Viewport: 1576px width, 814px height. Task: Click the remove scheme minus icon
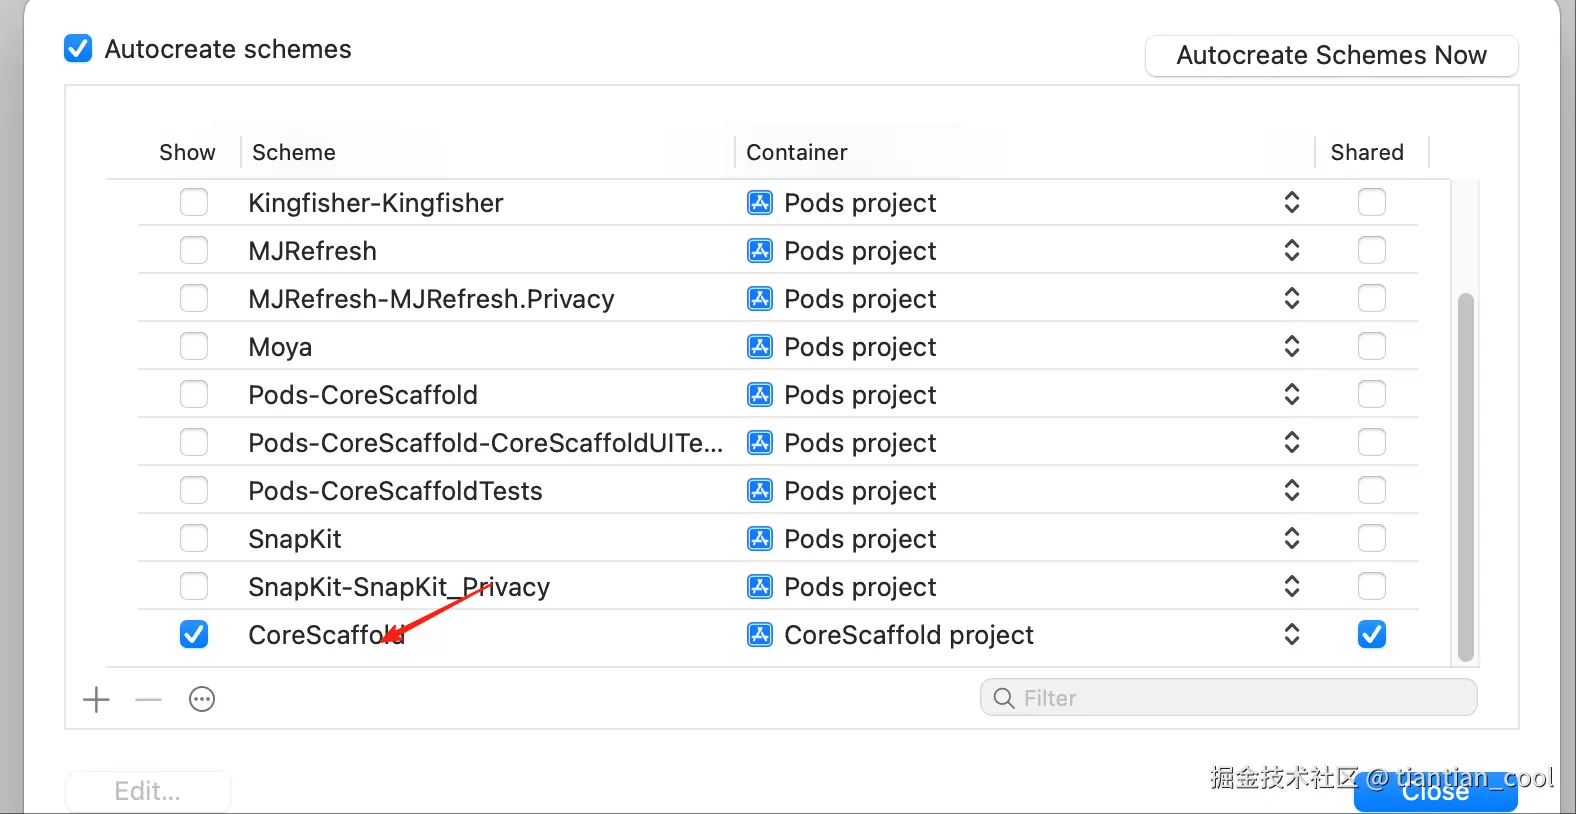click(148, 699)
